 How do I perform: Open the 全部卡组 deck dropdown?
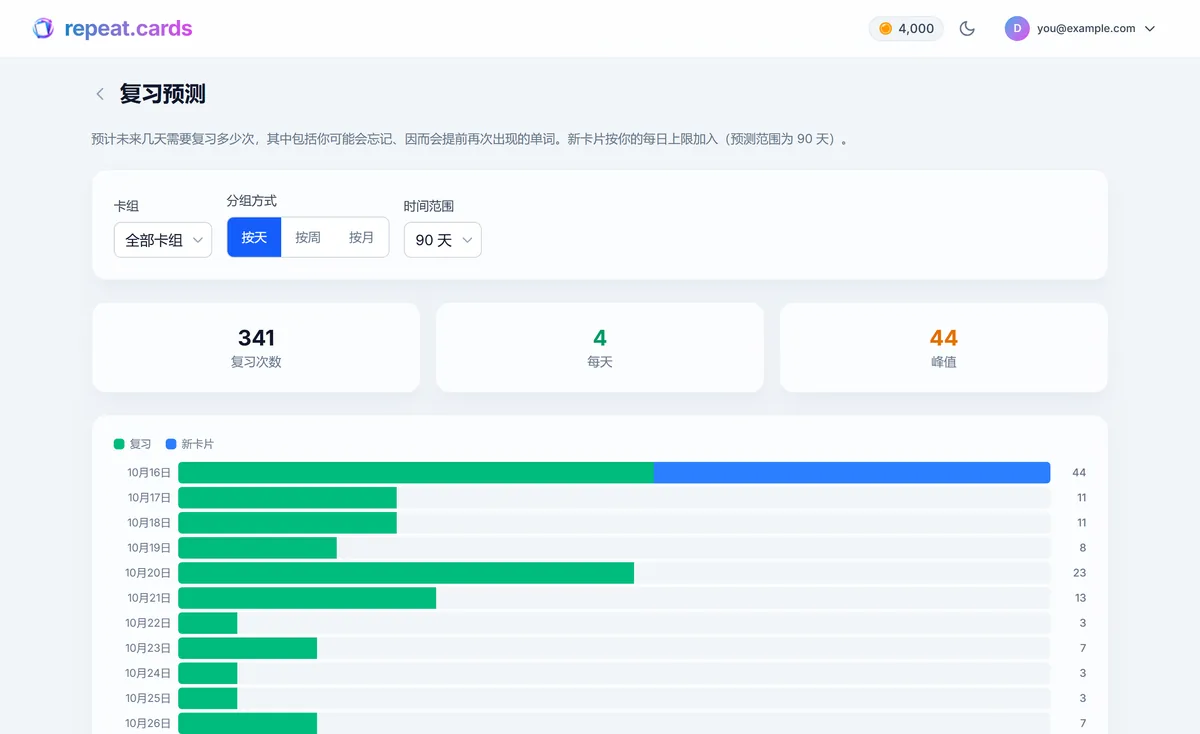point(163,240)
